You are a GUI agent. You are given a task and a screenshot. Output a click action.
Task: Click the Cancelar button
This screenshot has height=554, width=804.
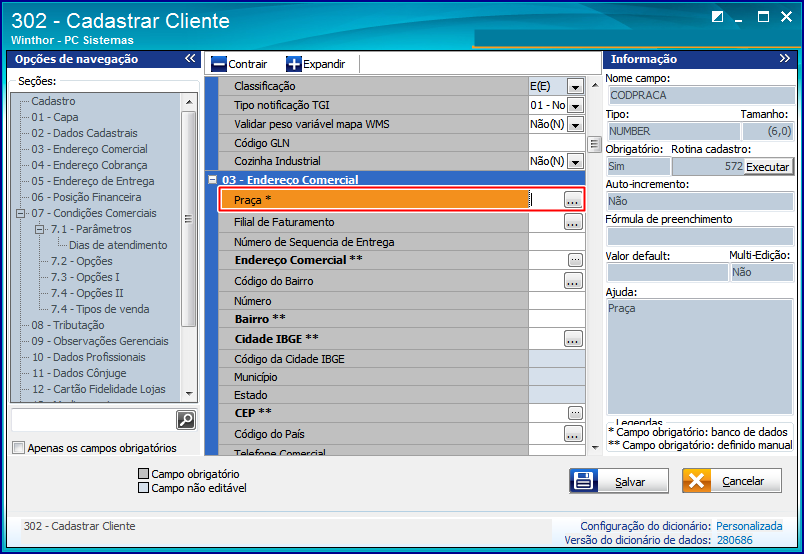732,481
